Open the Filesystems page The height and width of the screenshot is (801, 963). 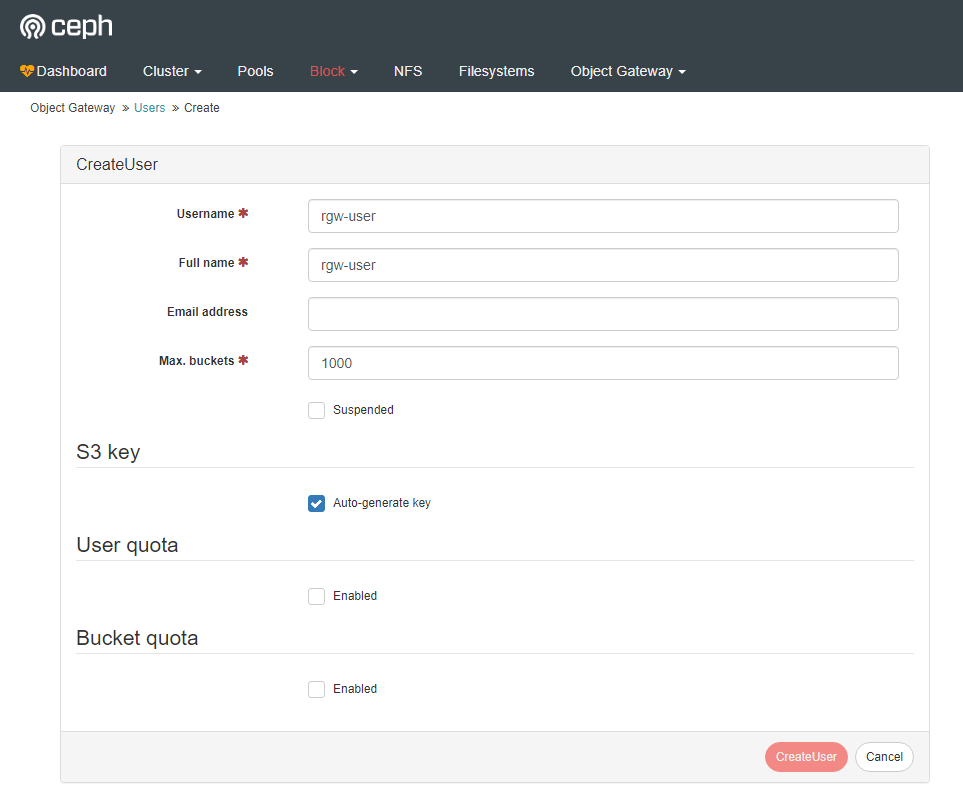point(496,71)
